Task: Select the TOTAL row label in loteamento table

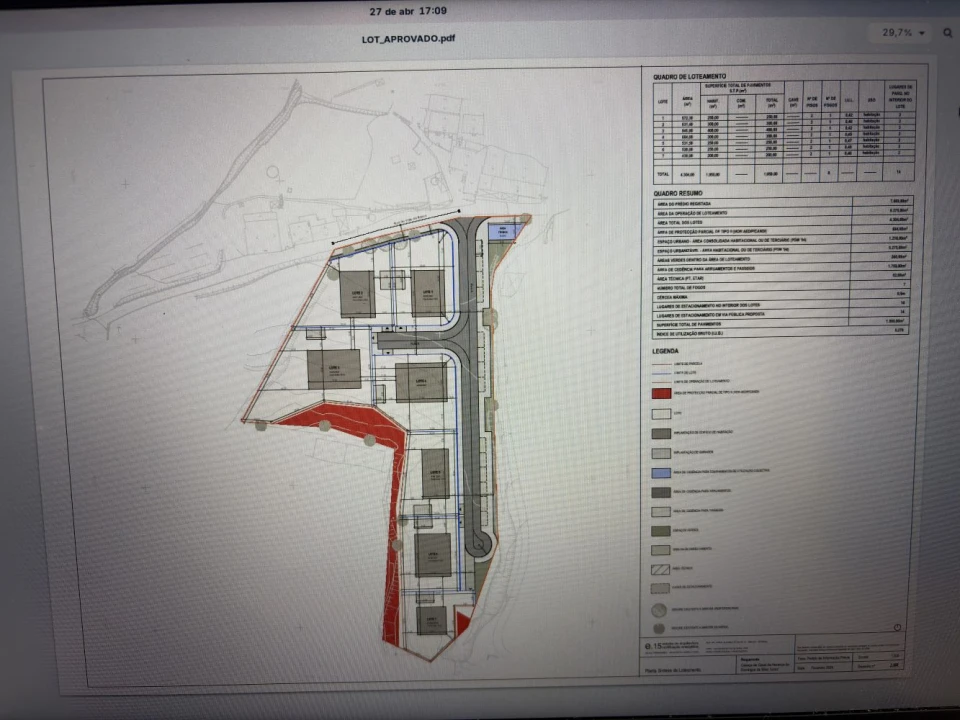Action: click(x=662, y=172)
